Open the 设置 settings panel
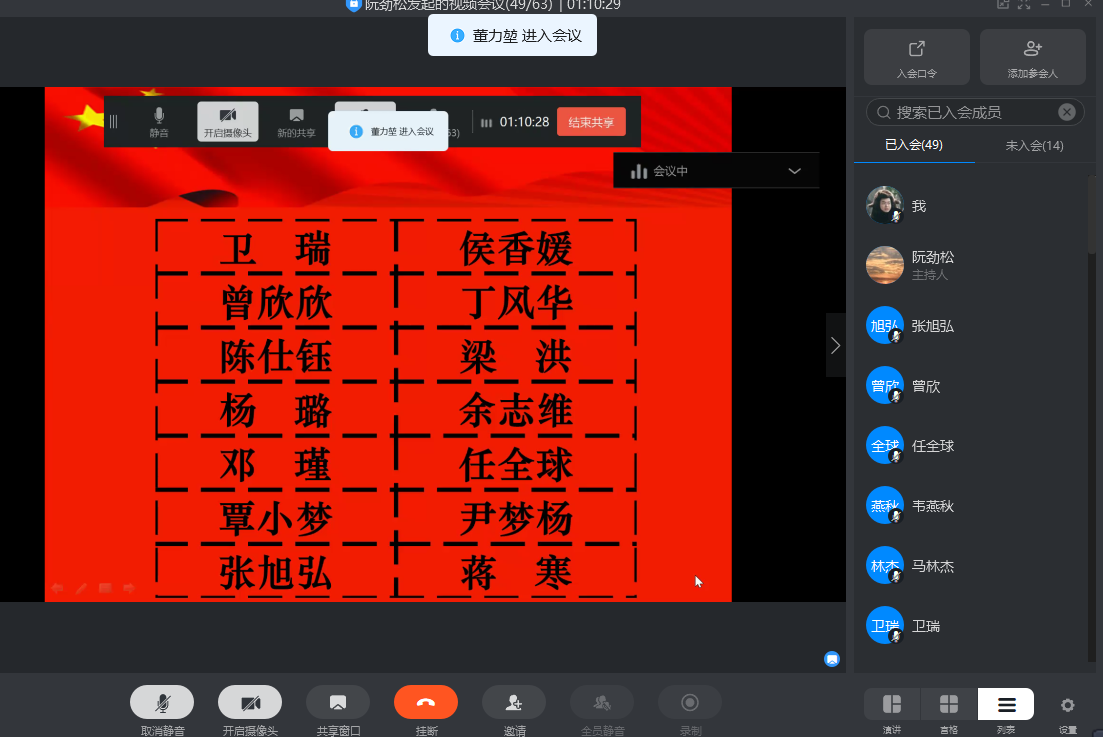Viewport: 1103px width, 737px height. [1066, 705]
